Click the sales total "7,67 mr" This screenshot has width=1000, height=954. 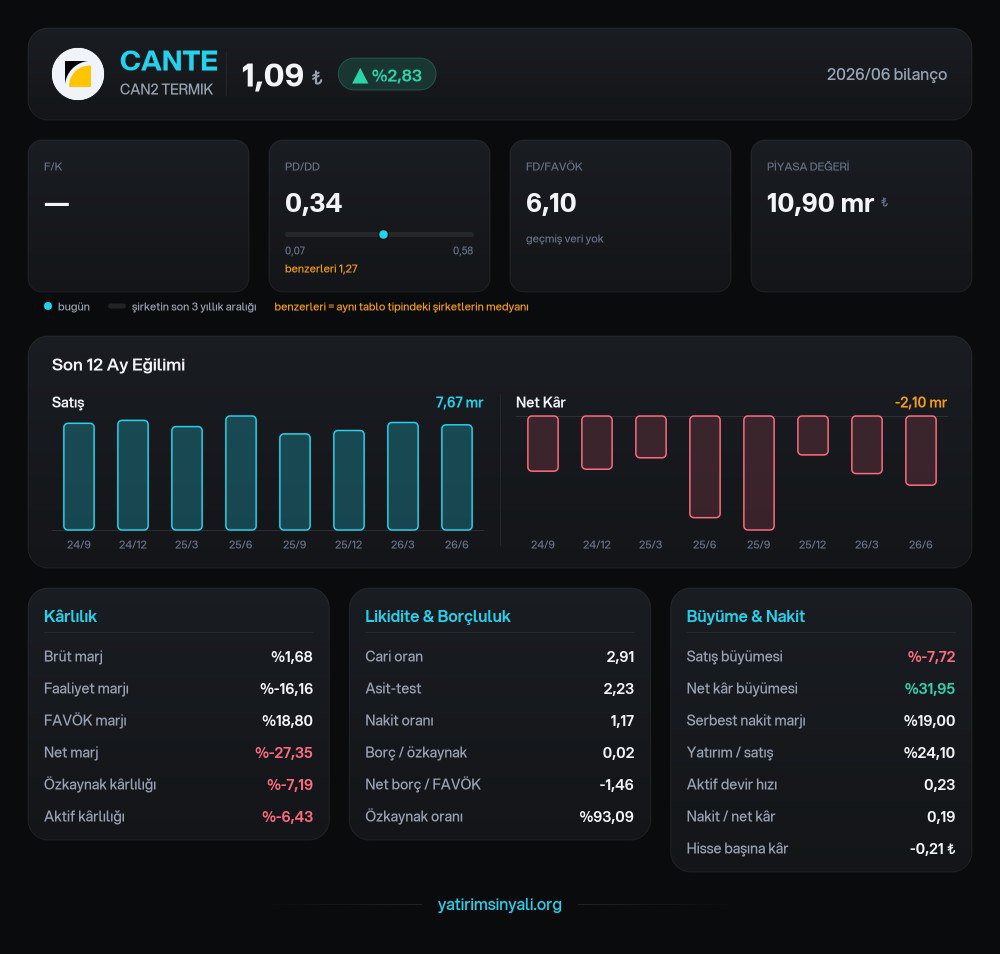tap(459, 402)
